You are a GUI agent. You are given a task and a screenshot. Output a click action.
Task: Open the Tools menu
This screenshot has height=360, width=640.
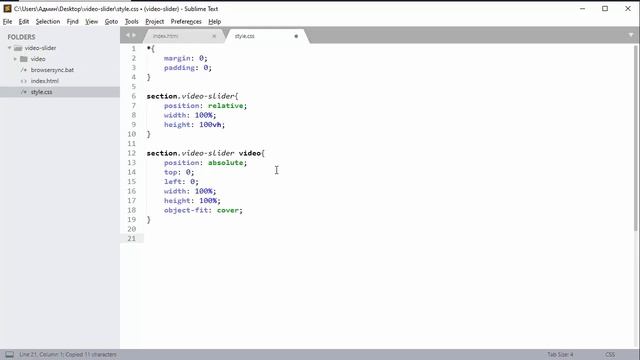pyautogui.click(x=131, y=22)
